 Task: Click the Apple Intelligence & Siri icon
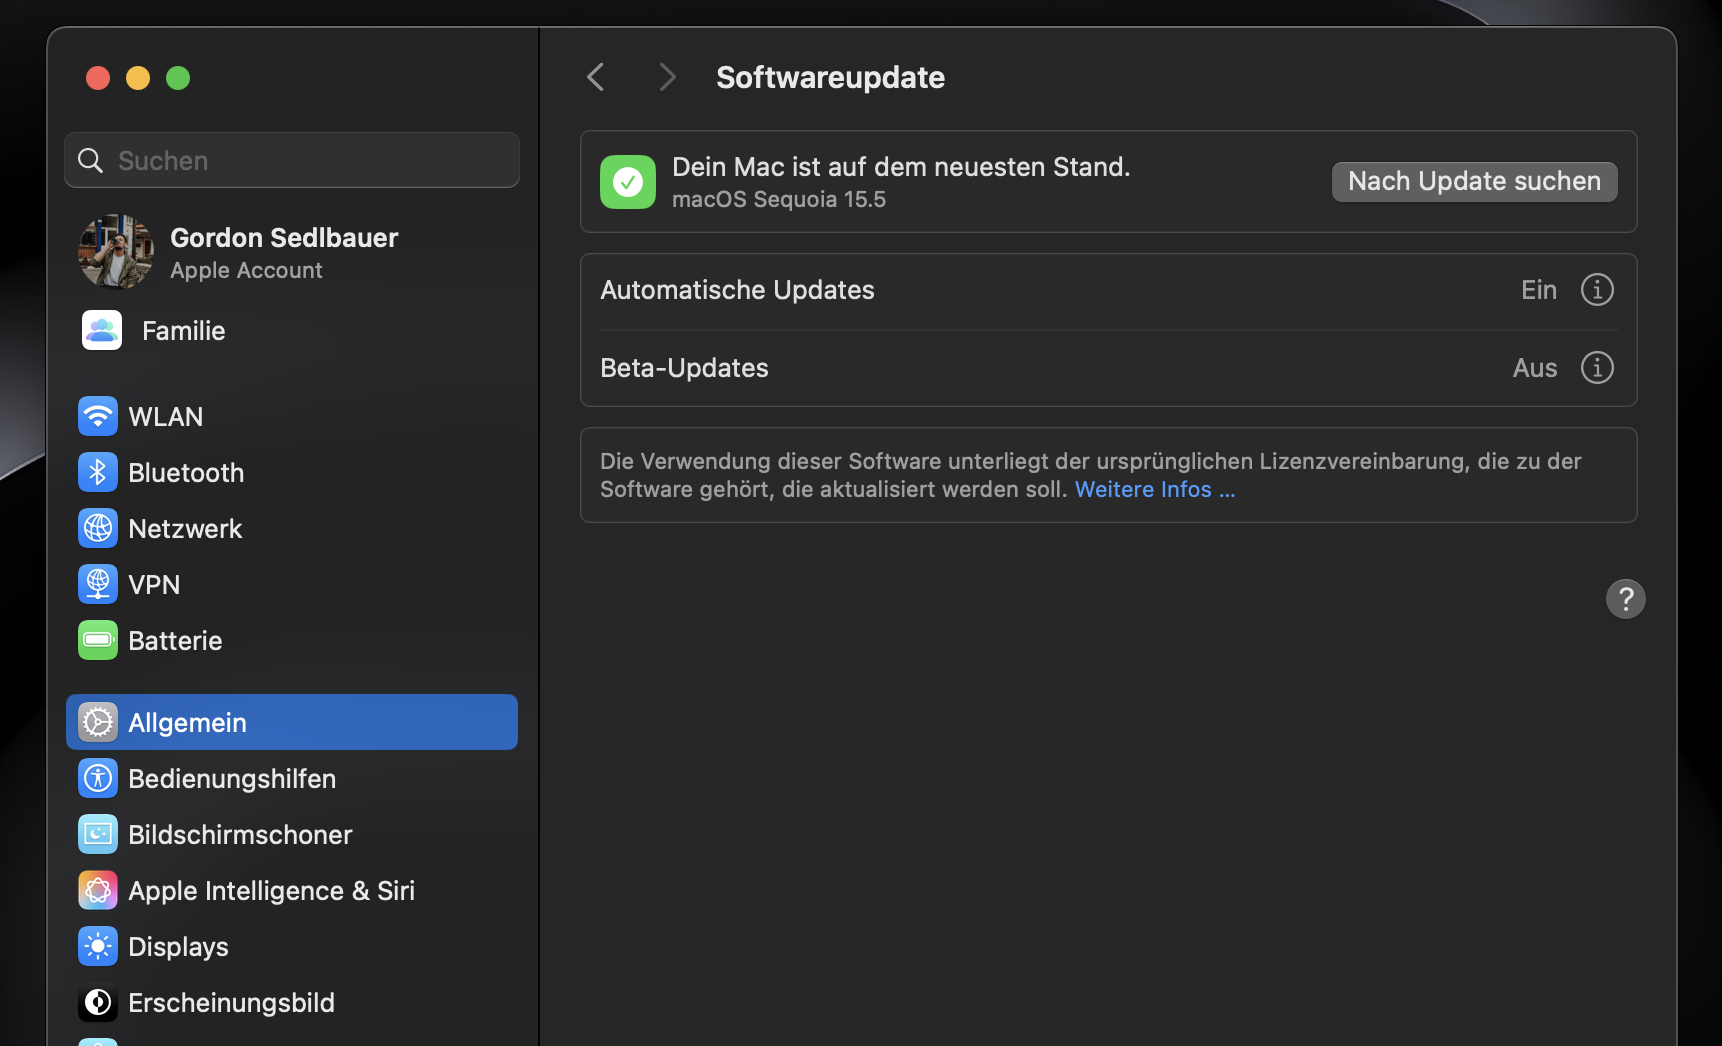pyautogui.click(x=97, y=890)
